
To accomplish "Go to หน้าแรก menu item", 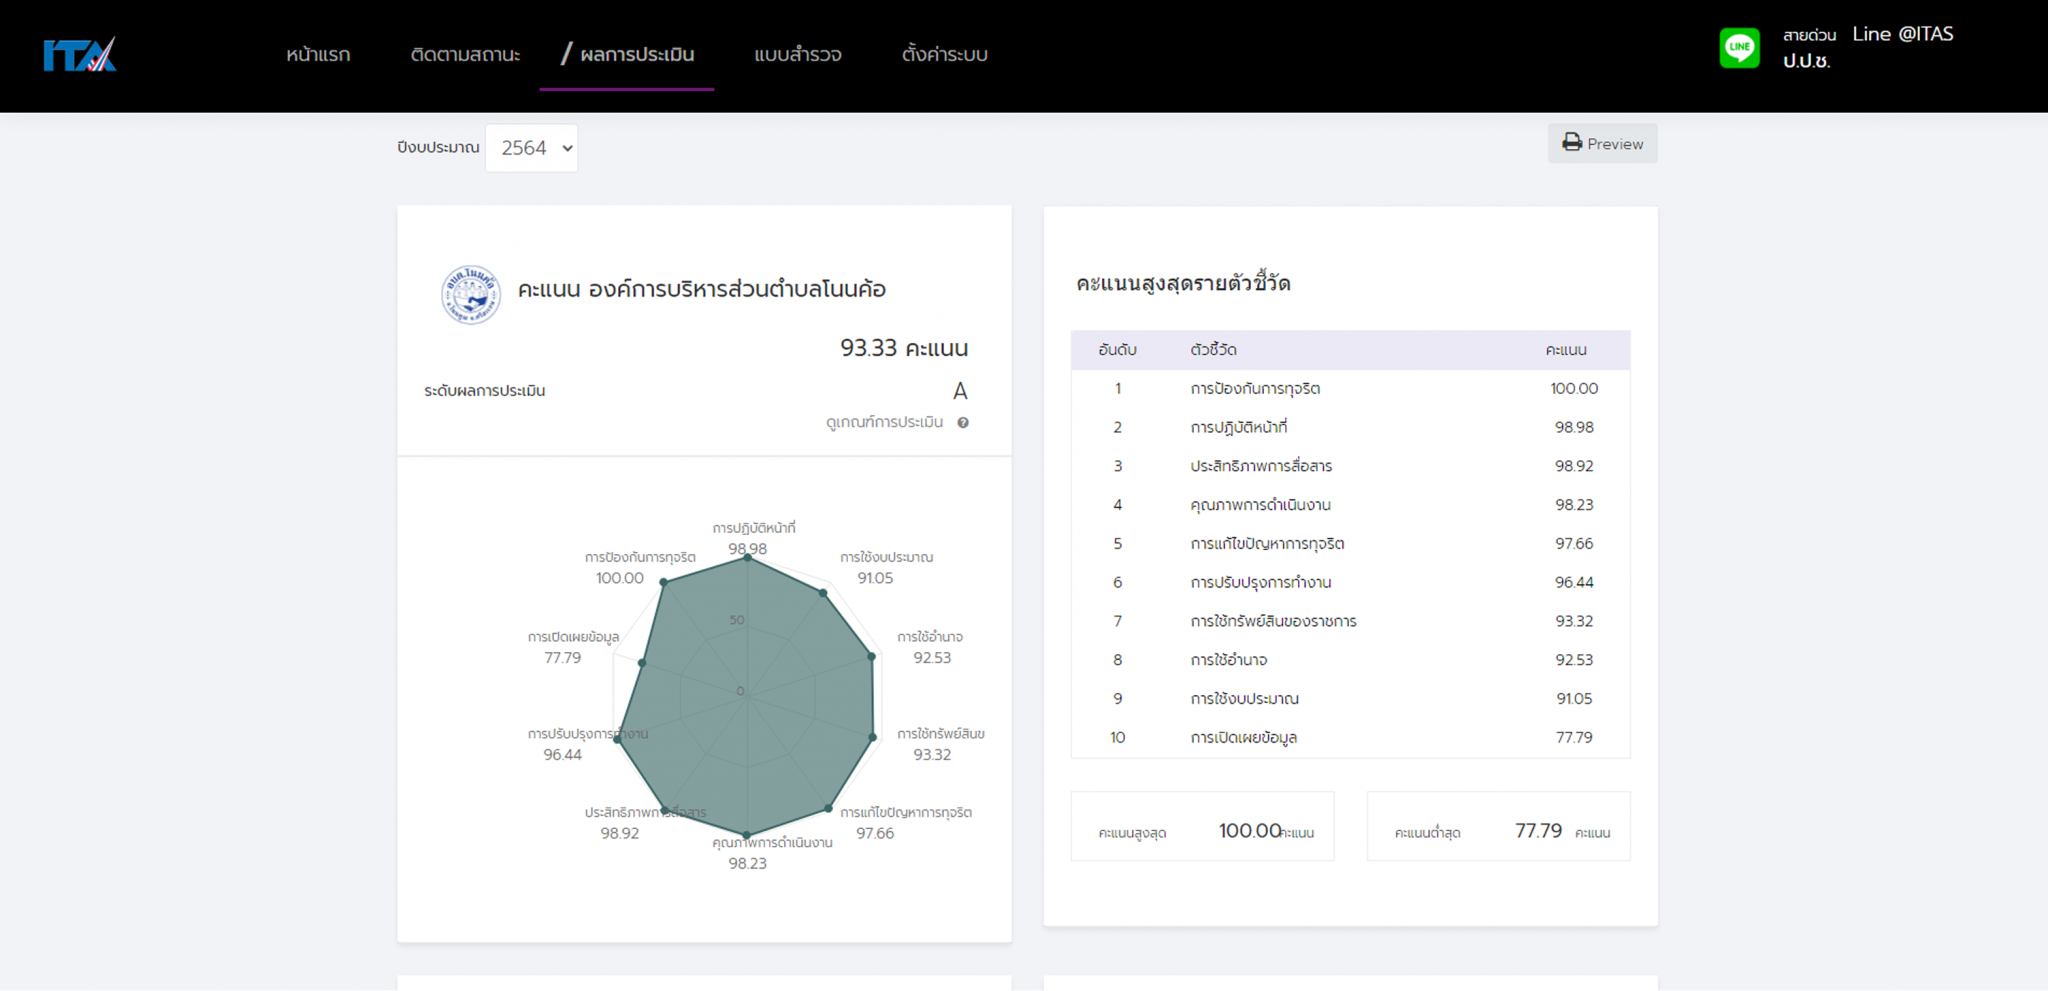I will coord(318,54).
